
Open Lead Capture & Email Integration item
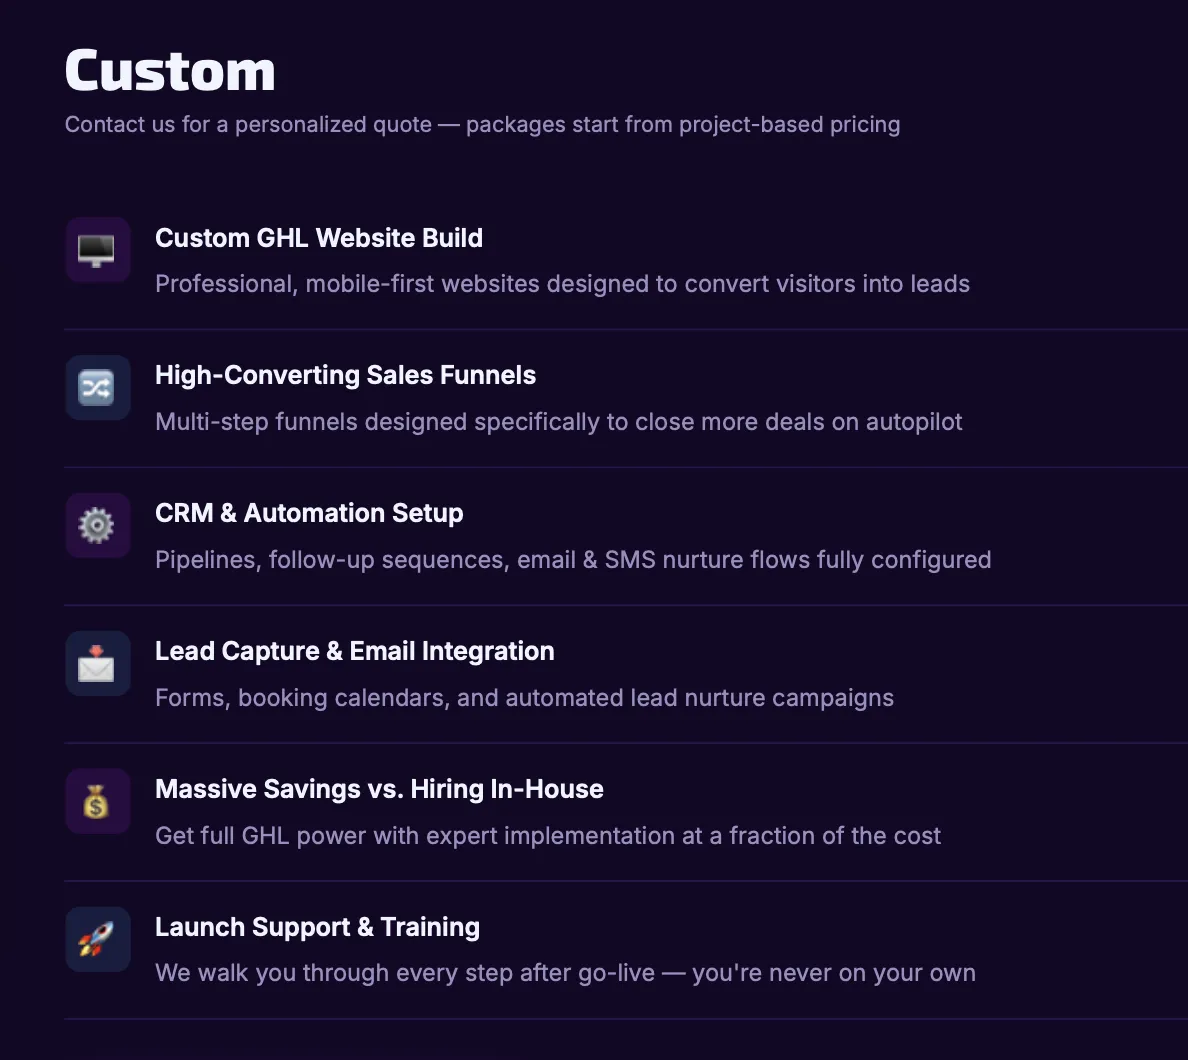(354, 651)
